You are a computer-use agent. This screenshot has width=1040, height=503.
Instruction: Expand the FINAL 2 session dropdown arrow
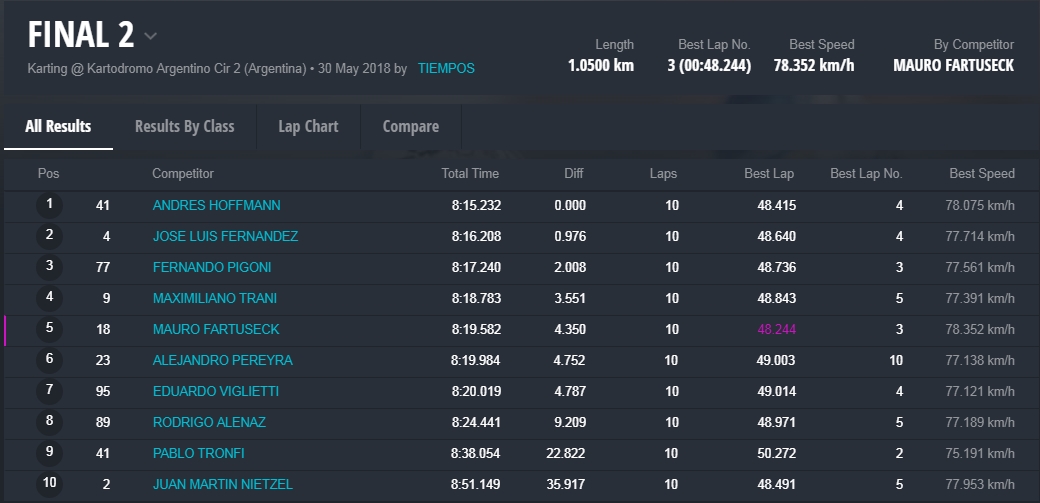tap(150, 37)
